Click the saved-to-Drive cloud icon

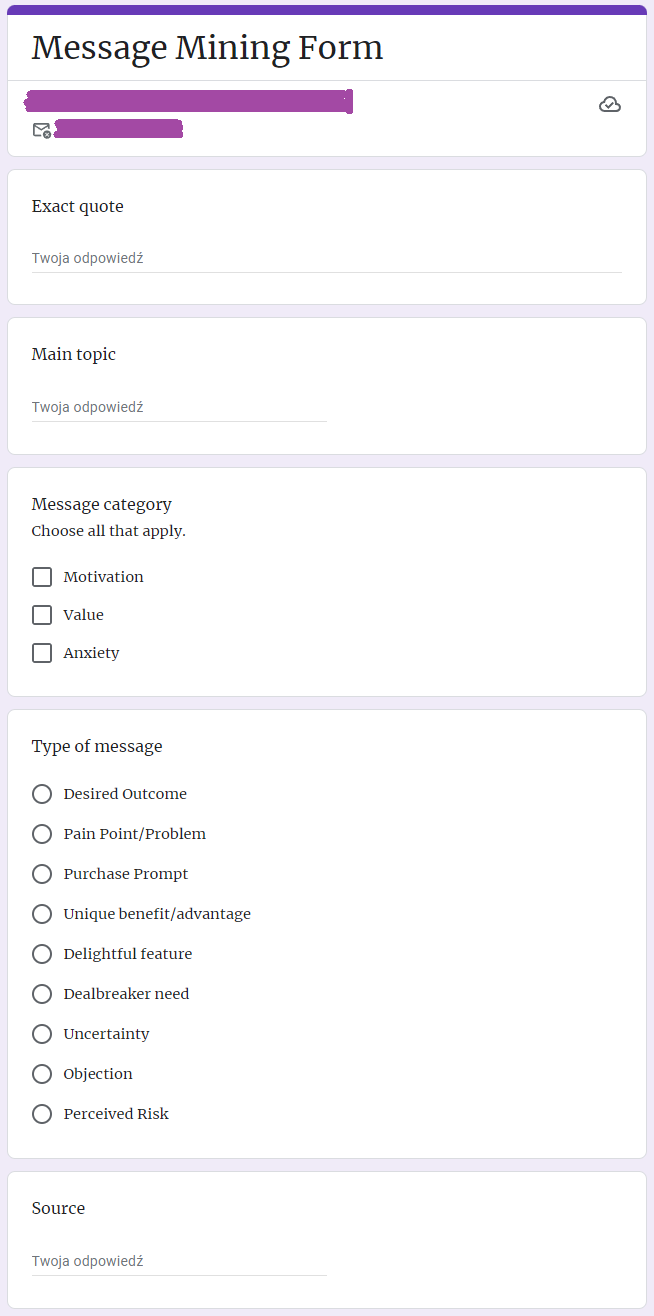coord(610,104)
